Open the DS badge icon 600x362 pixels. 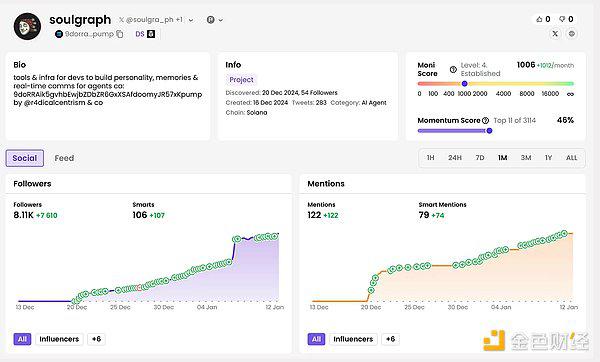(151, 34)
